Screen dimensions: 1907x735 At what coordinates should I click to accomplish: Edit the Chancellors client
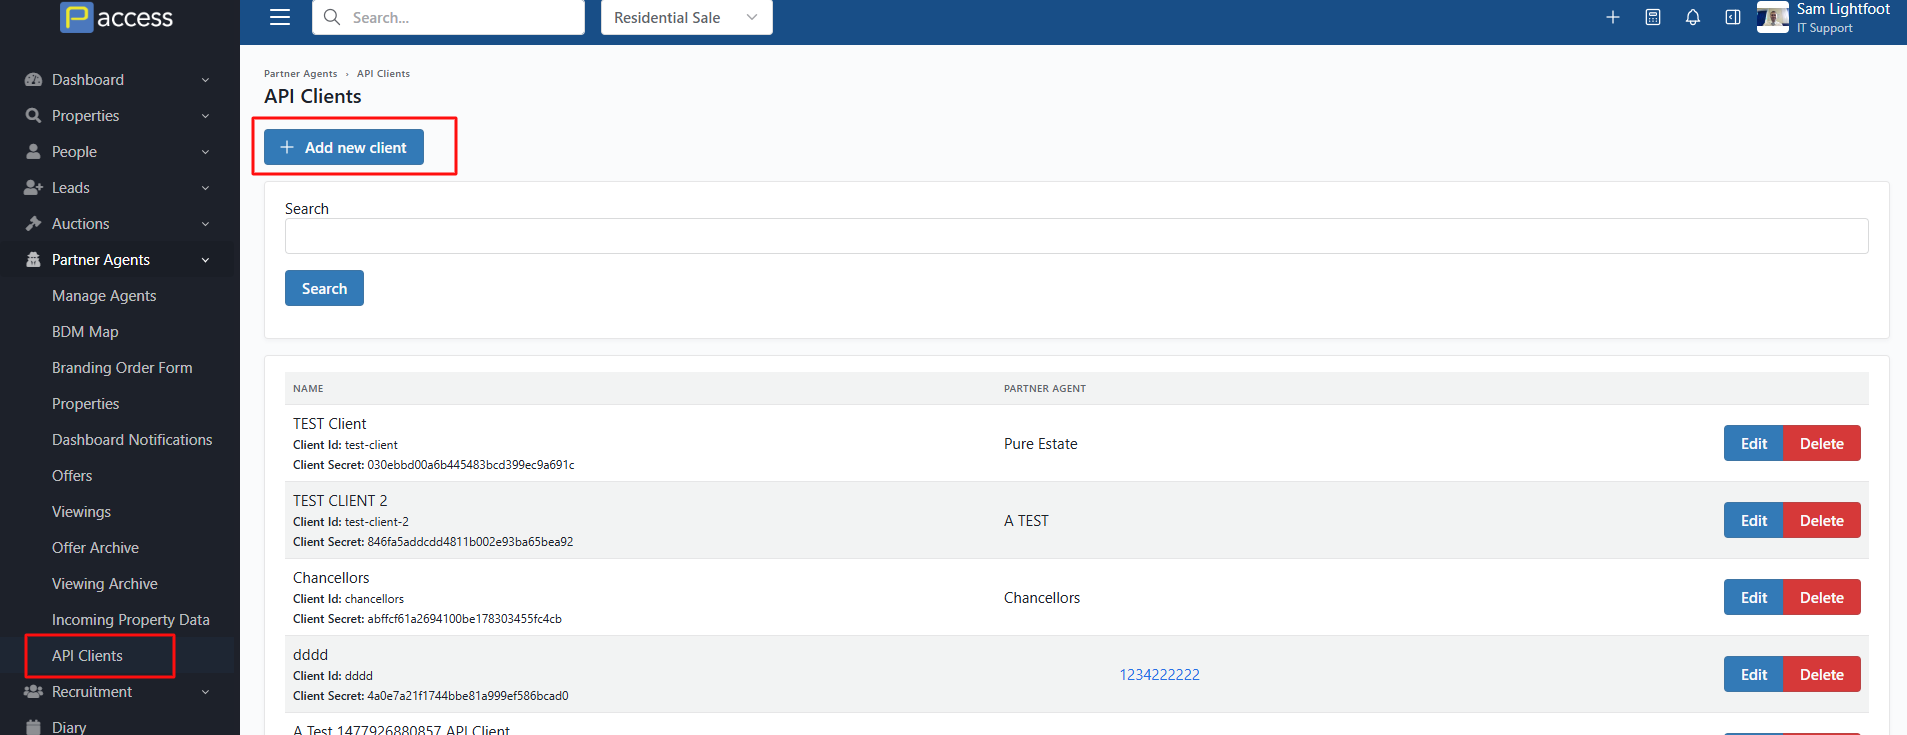pyautogui.click(x=1754, y=597)
